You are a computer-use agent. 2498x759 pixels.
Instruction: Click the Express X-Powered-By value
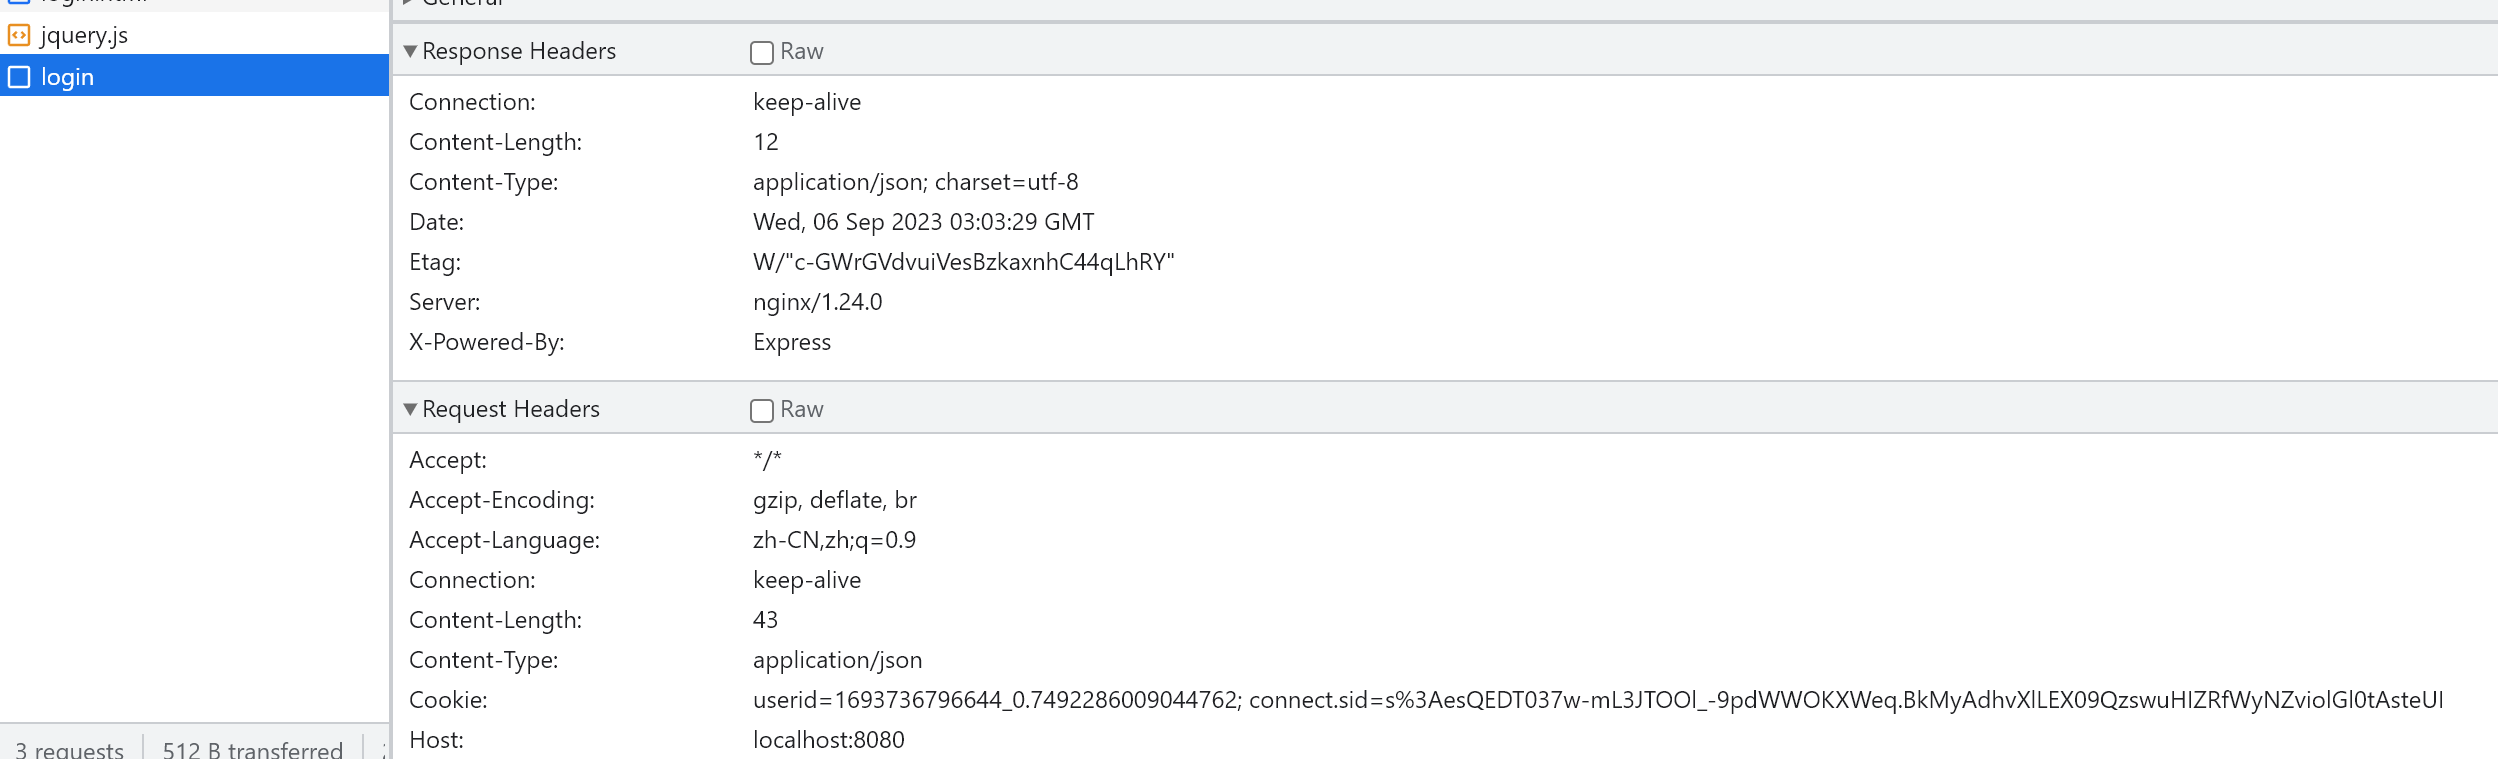coord(791,342)
